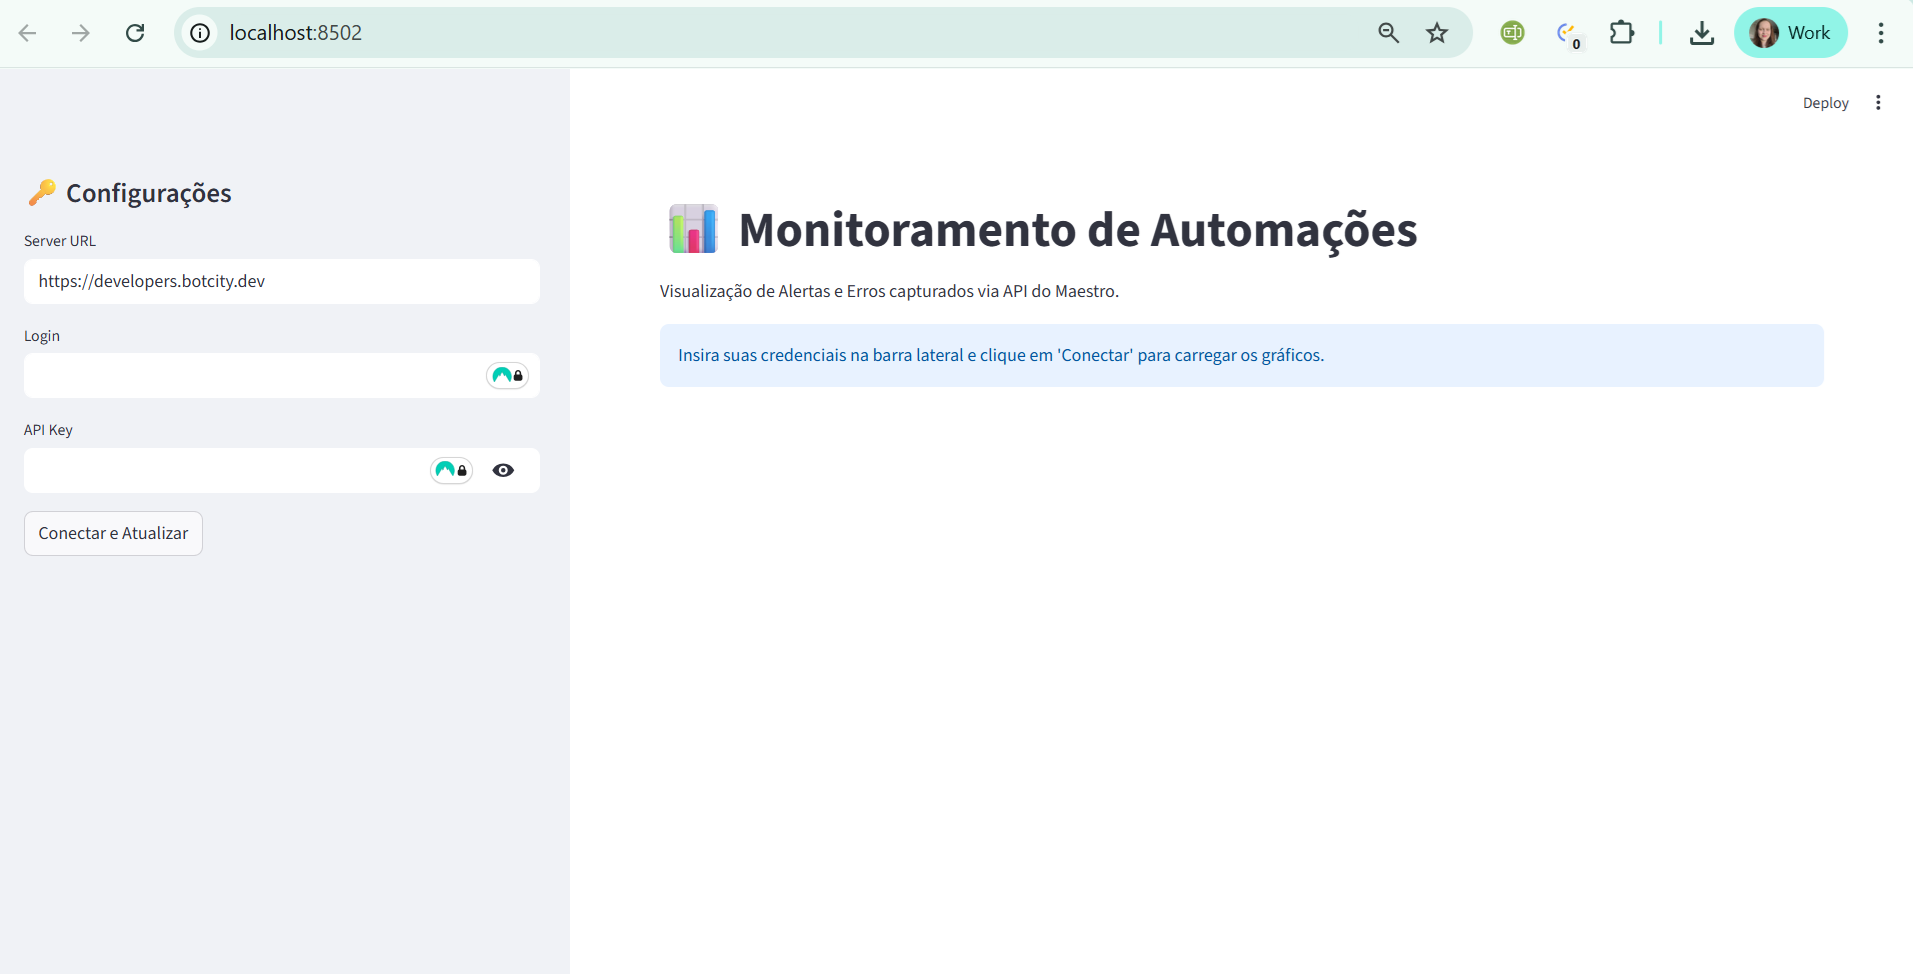This screenshot has height=974, width=1913.
Task: Open the browser Downloads icon
Action: (1701, 33)
